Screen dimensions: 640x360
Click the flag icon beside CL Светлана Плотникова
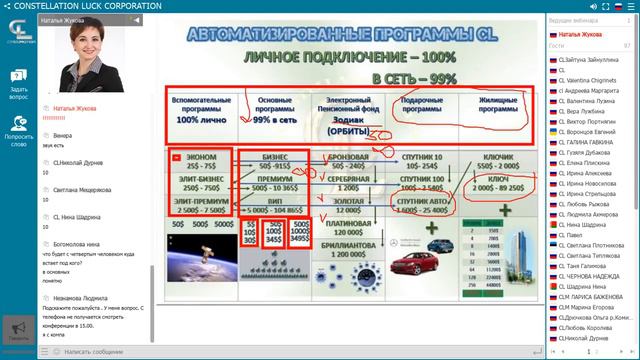553,245
